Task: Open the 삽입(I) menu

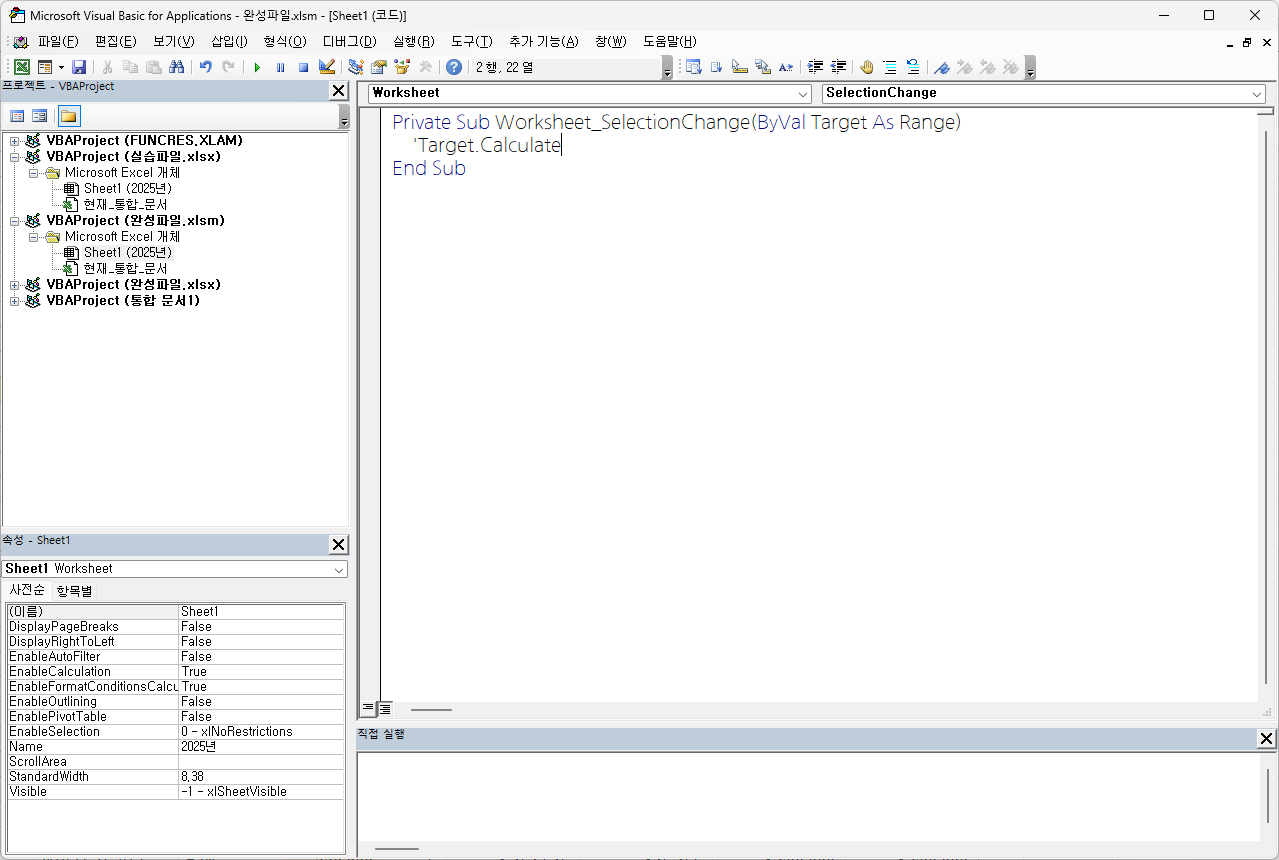Action: click(x=229, y=41)
